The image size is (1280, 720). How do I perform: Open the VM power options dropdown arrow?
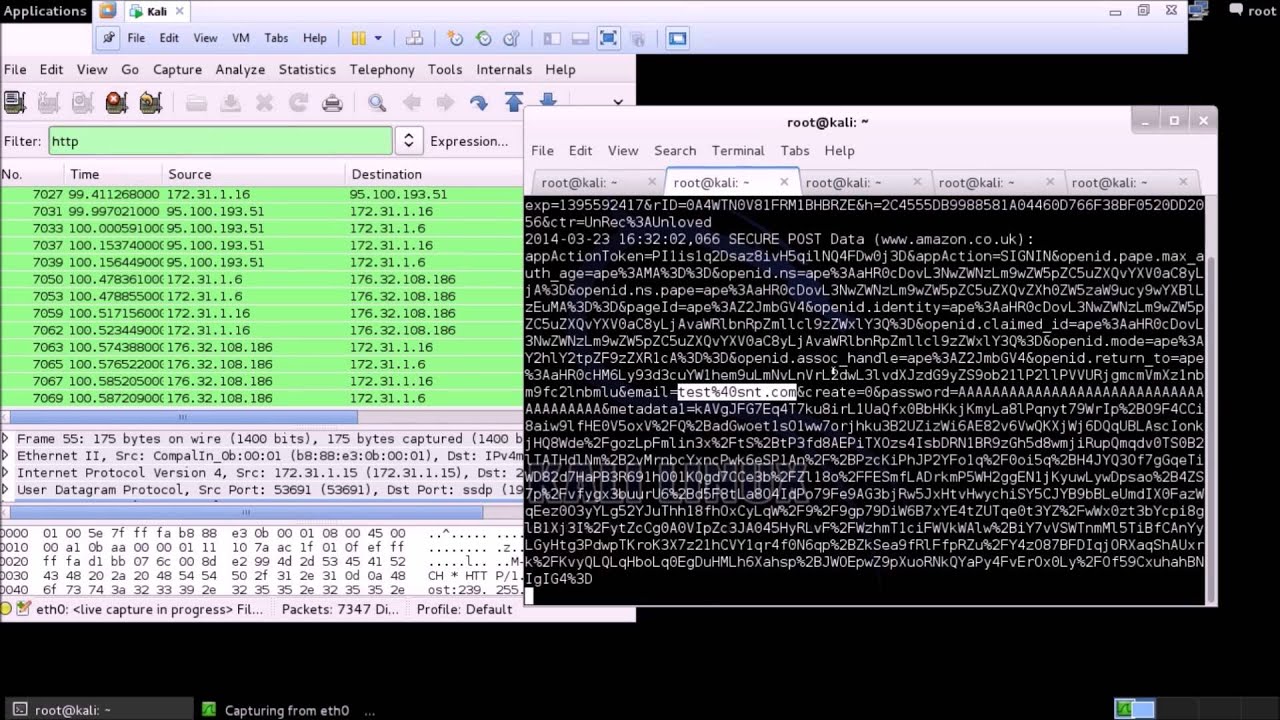378,38
